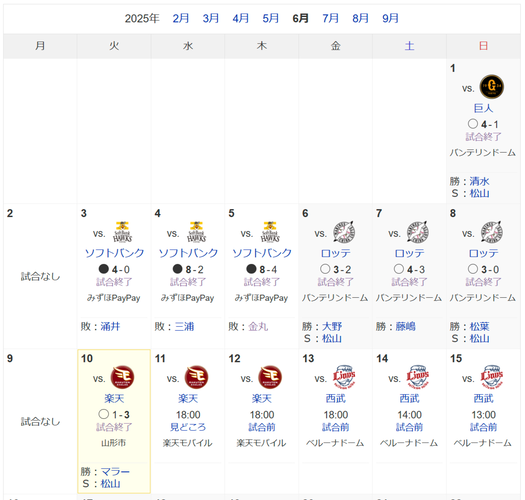Open 試合終了 link for June 10 game
This screenshot has height=500, width=525.
114,427
